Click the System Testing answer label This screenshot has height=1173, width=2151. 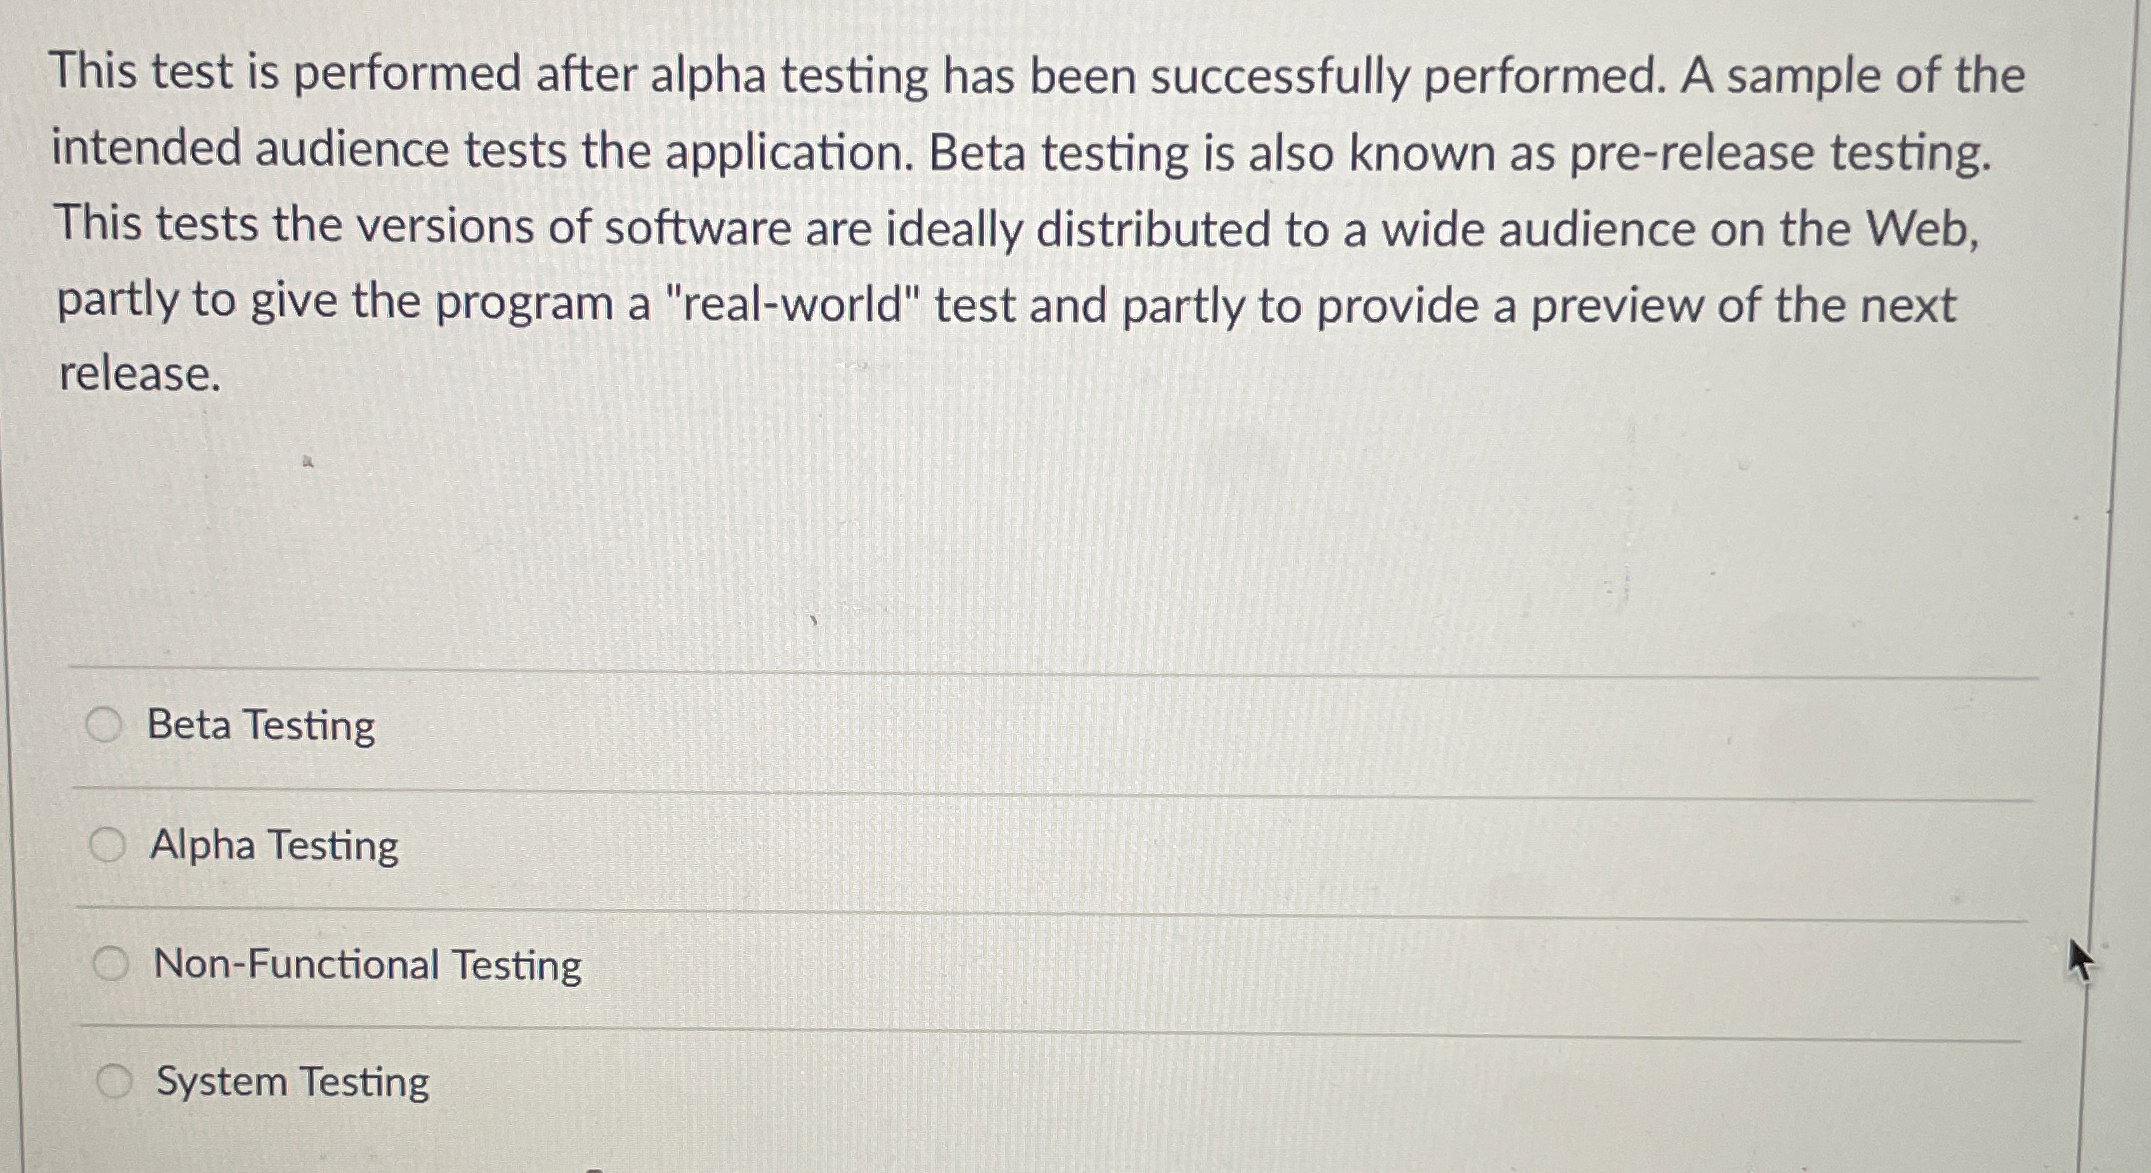pyautogui.click(x=292, y=1081)
